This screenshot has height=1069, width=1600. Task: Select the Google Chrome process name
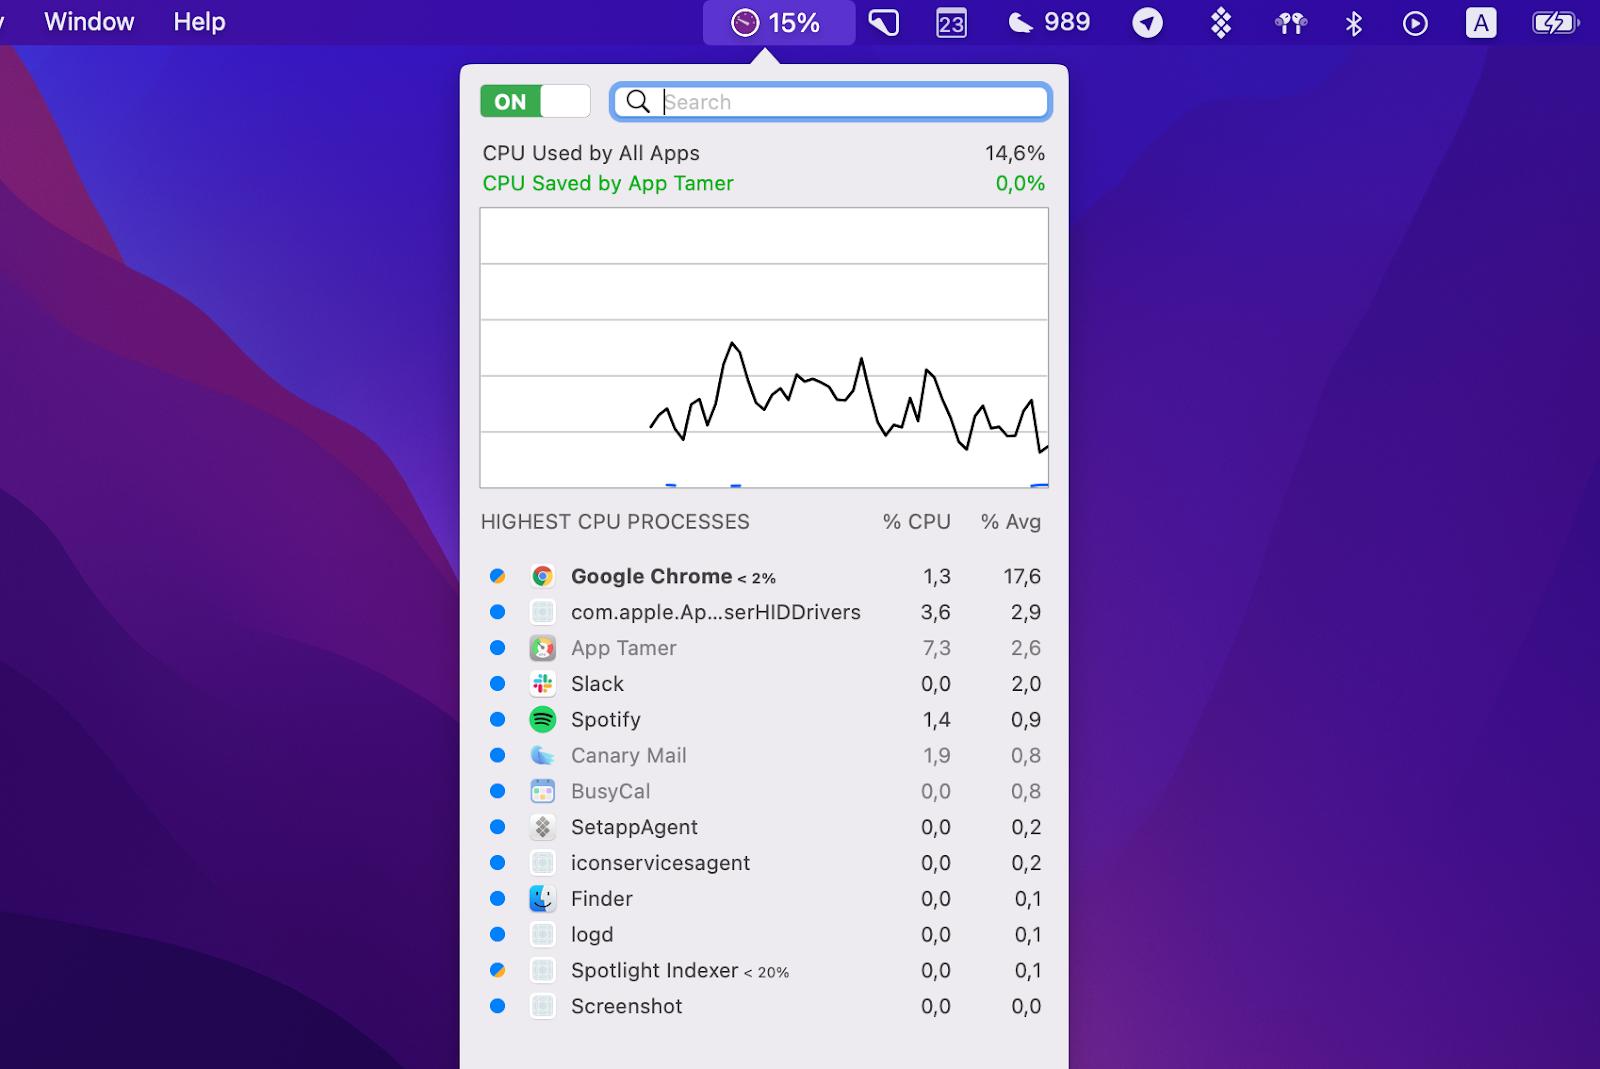[651, 576]
